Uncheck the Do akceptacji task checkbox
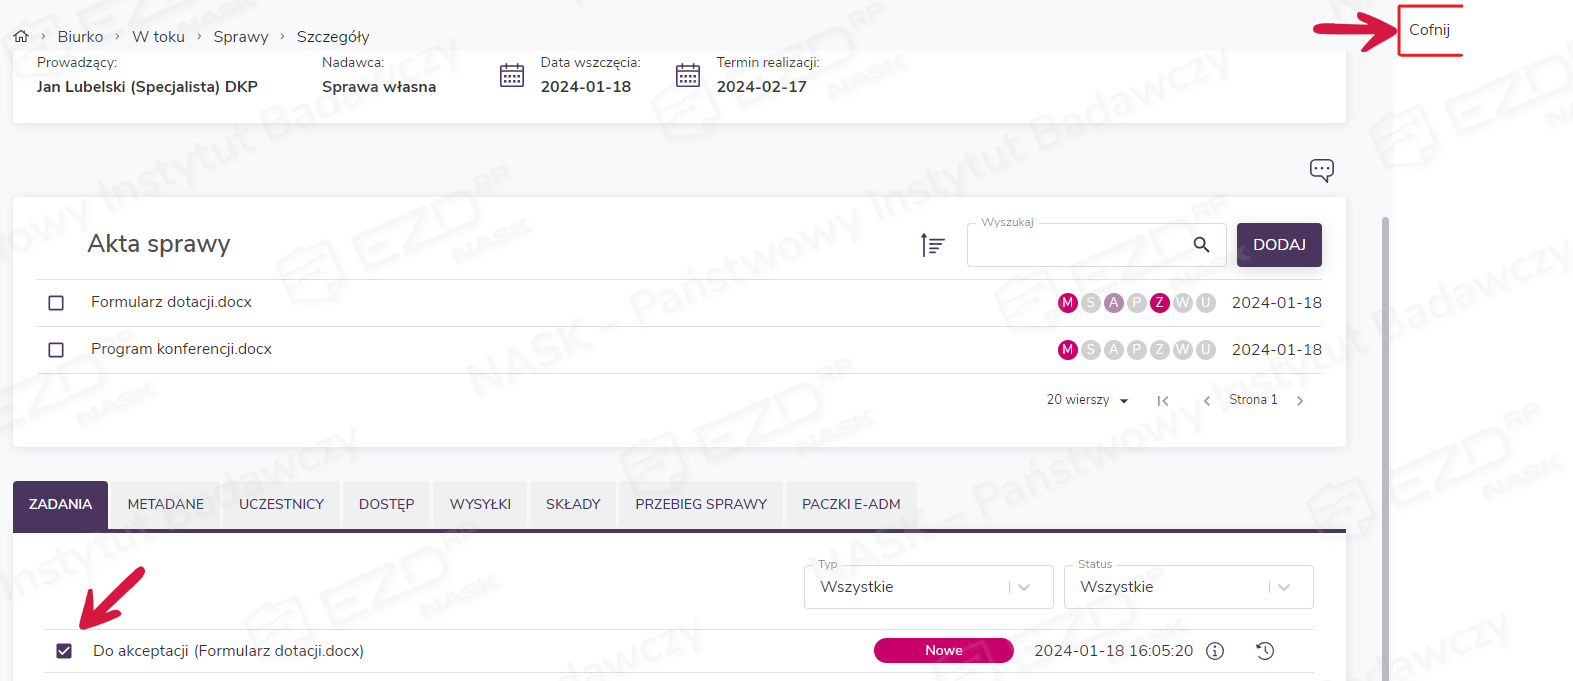Screen dimensions: 1573x681 click(x=64, y=651)
